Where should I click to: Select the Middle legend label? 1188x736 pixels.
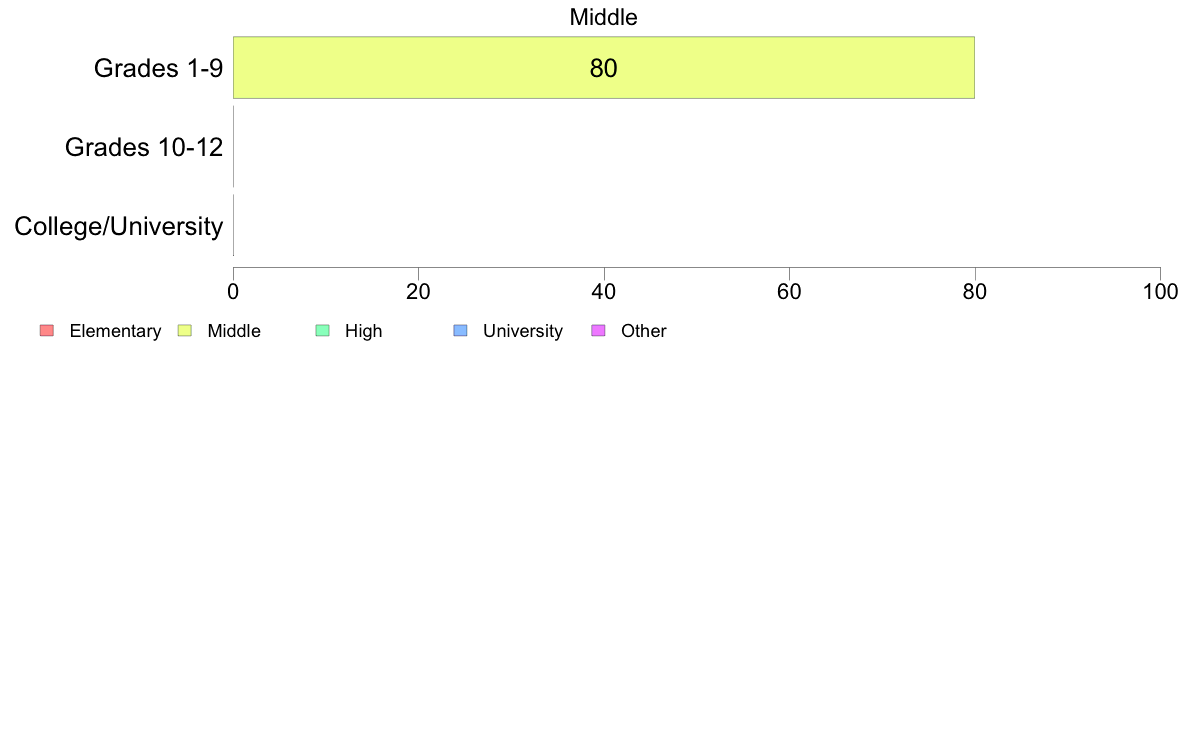tap(234, 331)
